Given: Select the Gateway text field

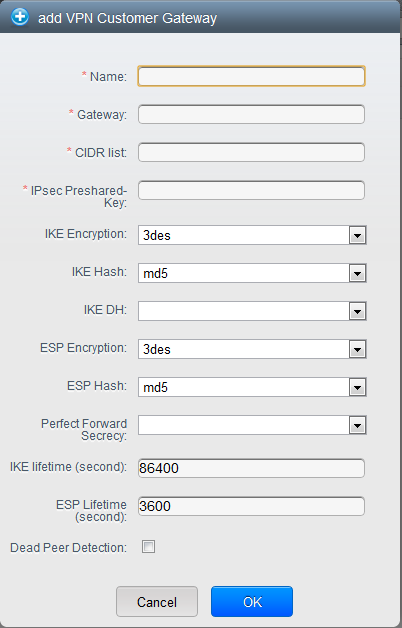Looking at the screenshot, I should point(251,114).
